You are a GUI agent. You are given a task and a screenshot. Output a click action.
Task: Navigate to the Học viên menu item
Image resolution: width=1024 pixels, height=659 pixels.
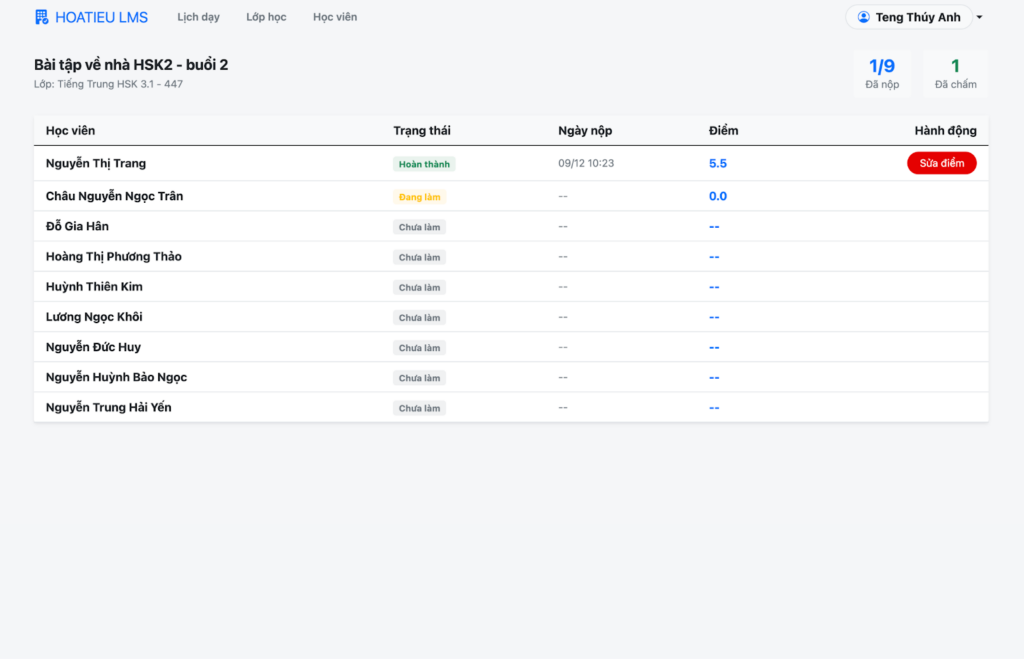(x=334, y=17)
